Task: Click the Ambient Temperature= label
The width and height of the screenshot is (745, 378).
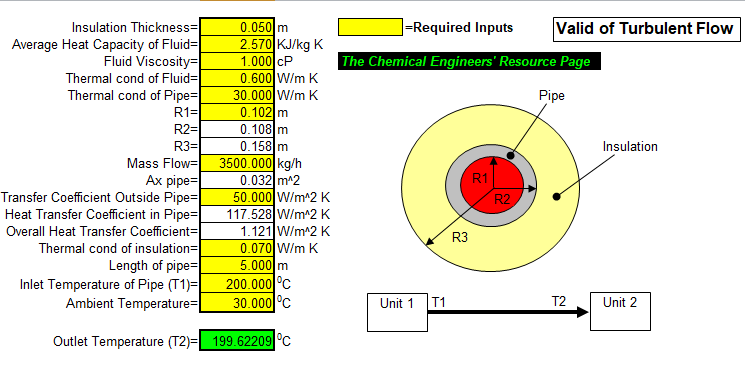Action: pyautogui.click(x=132, y=303)
